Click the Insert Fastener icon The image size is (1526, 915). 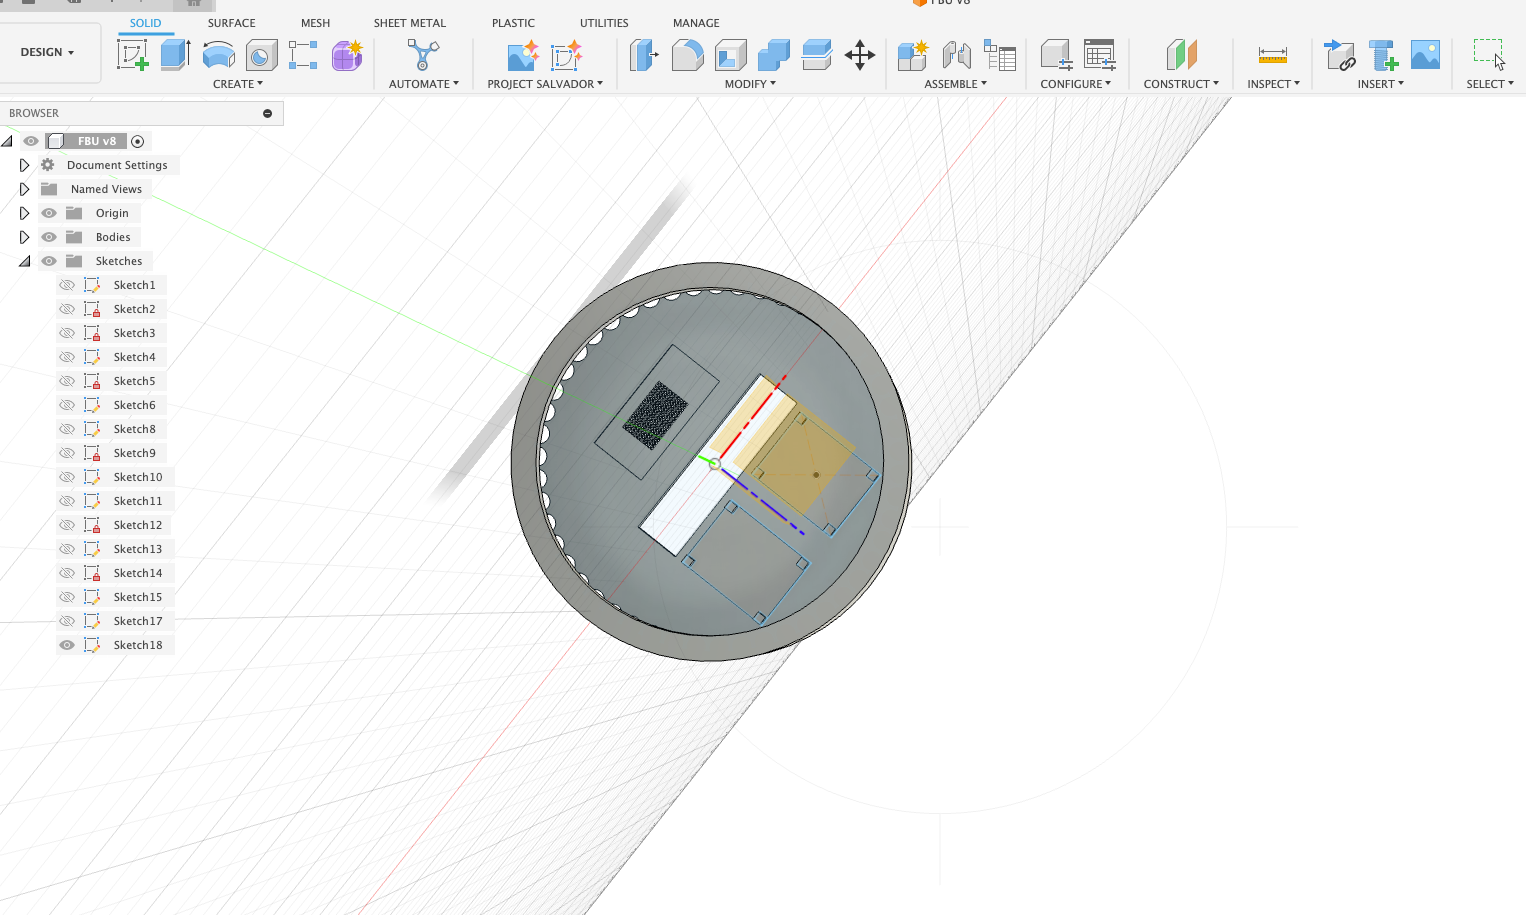(x=1383, y=55)
